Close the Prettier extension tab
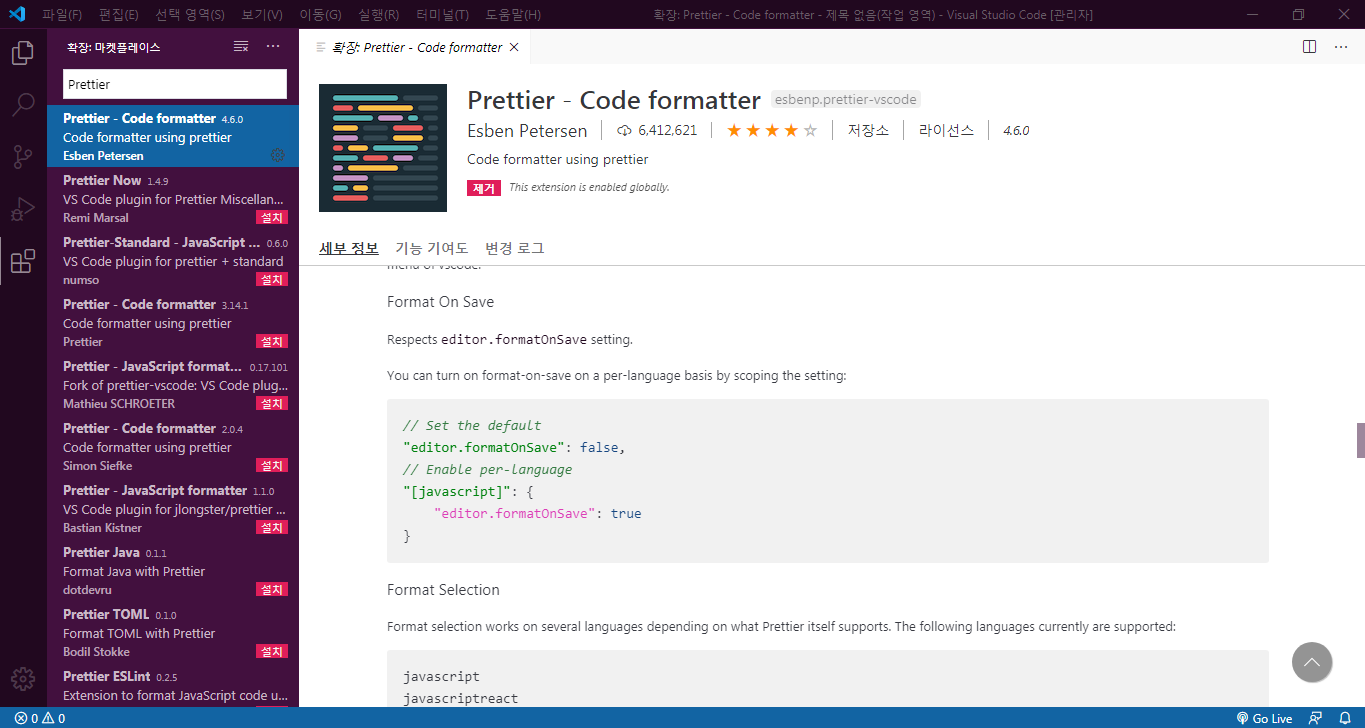1365x728 pixels. click(x=514, y=47)
